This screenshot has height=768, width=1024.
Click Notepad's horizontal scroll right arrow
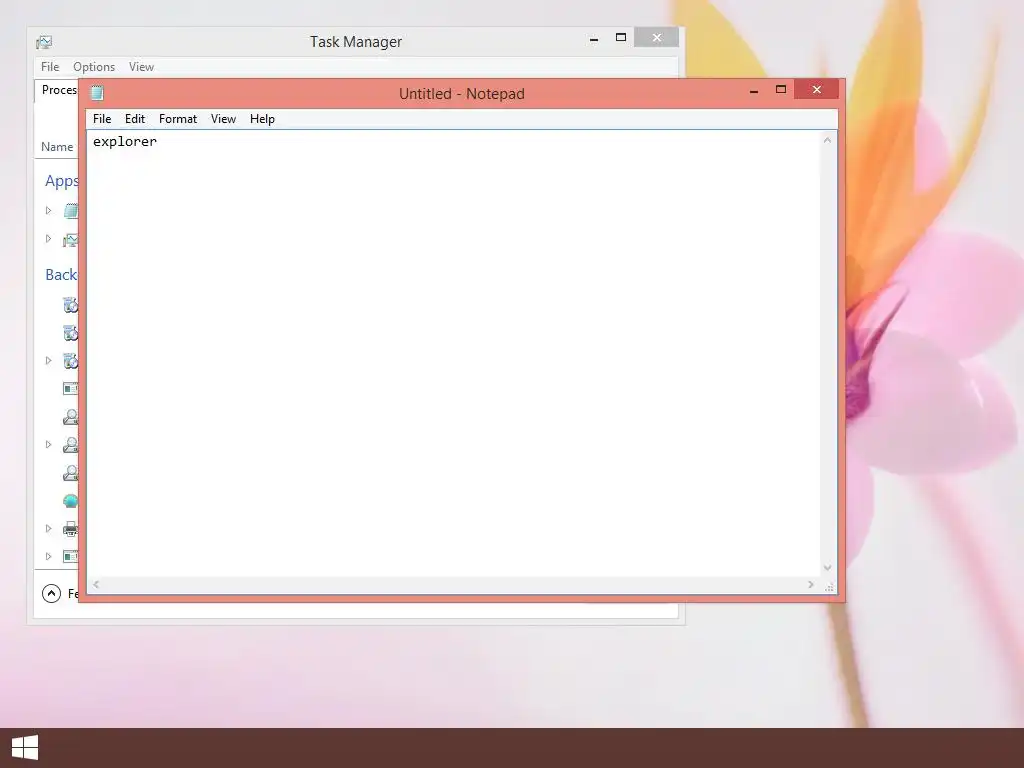810,584
